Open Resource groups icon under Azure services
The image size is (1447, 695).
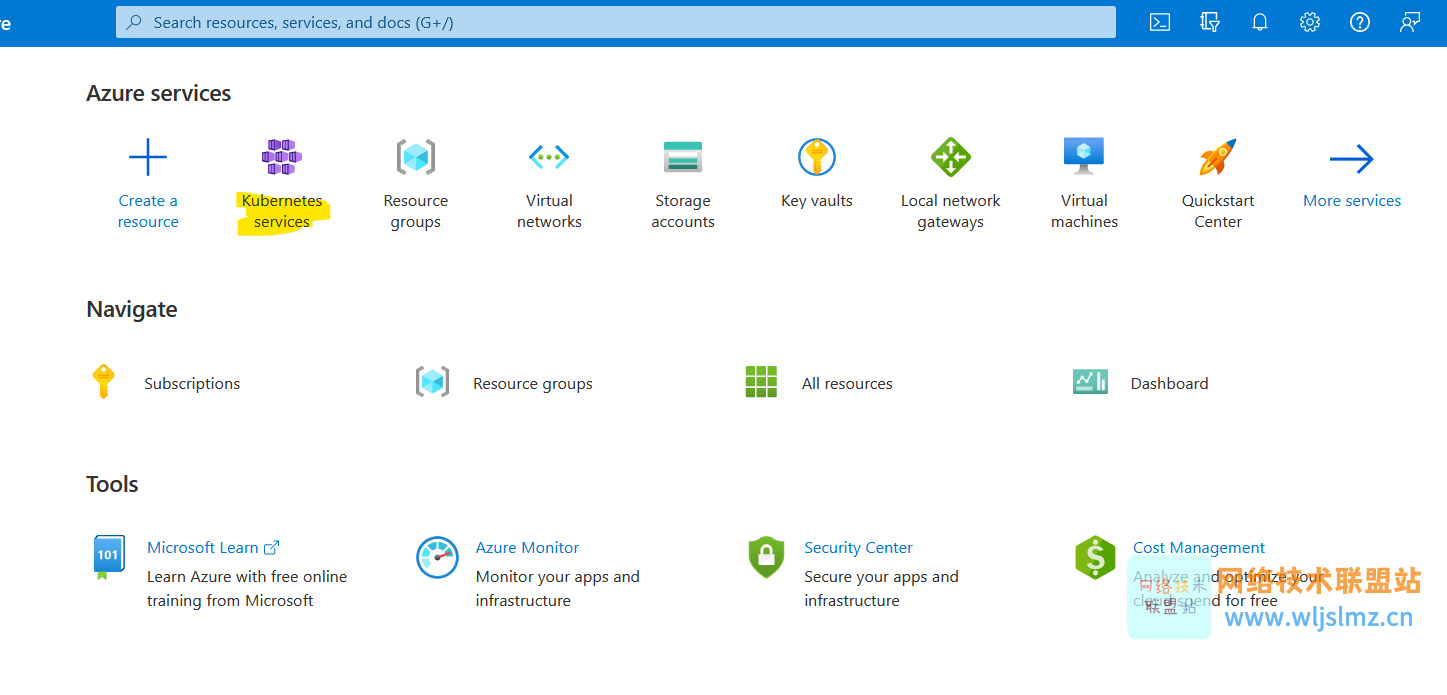tap(416, 157)
